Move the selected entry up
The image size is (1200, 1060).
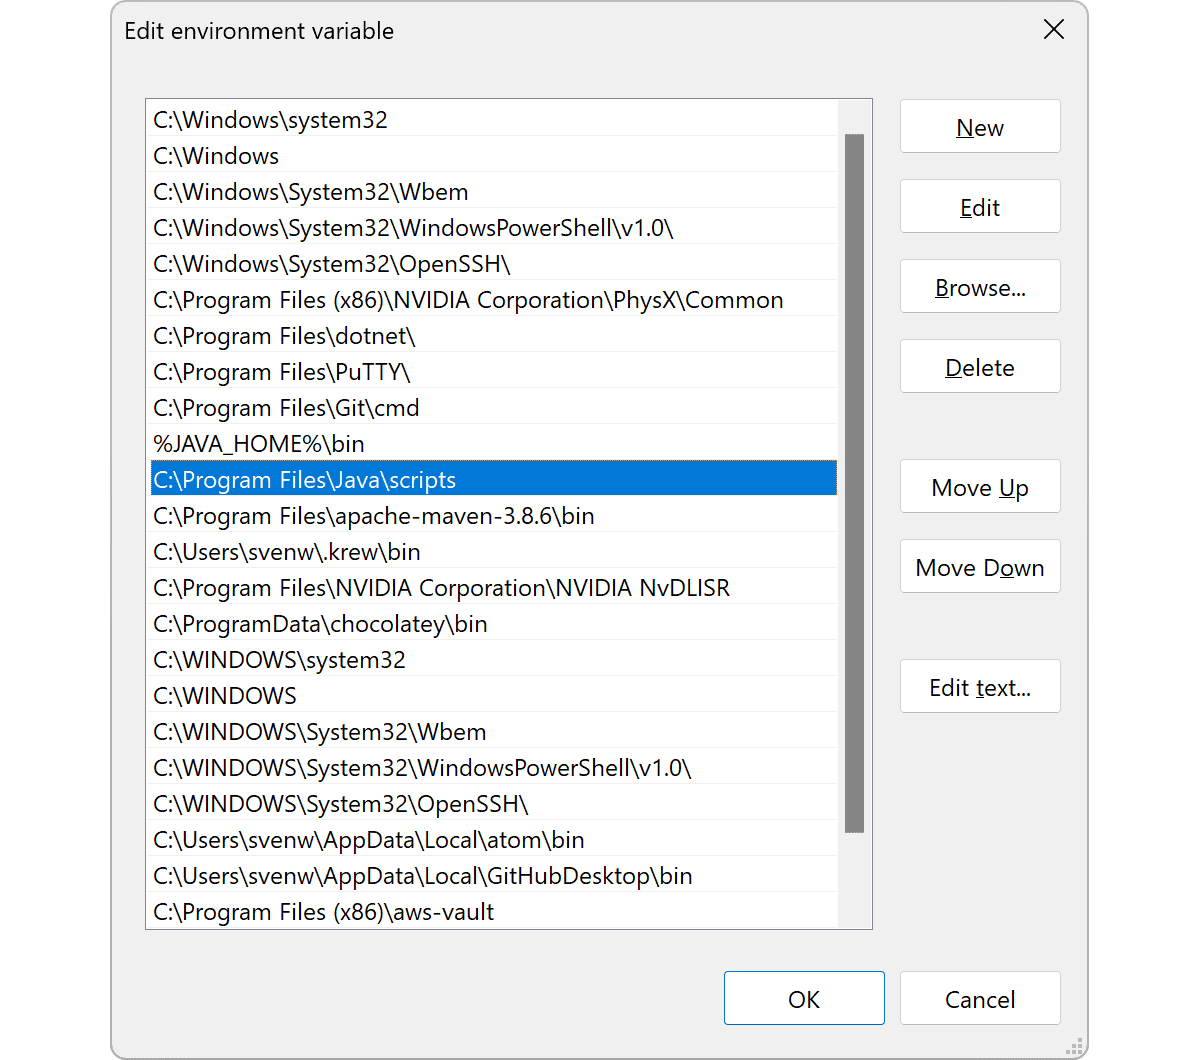[979, 487]
